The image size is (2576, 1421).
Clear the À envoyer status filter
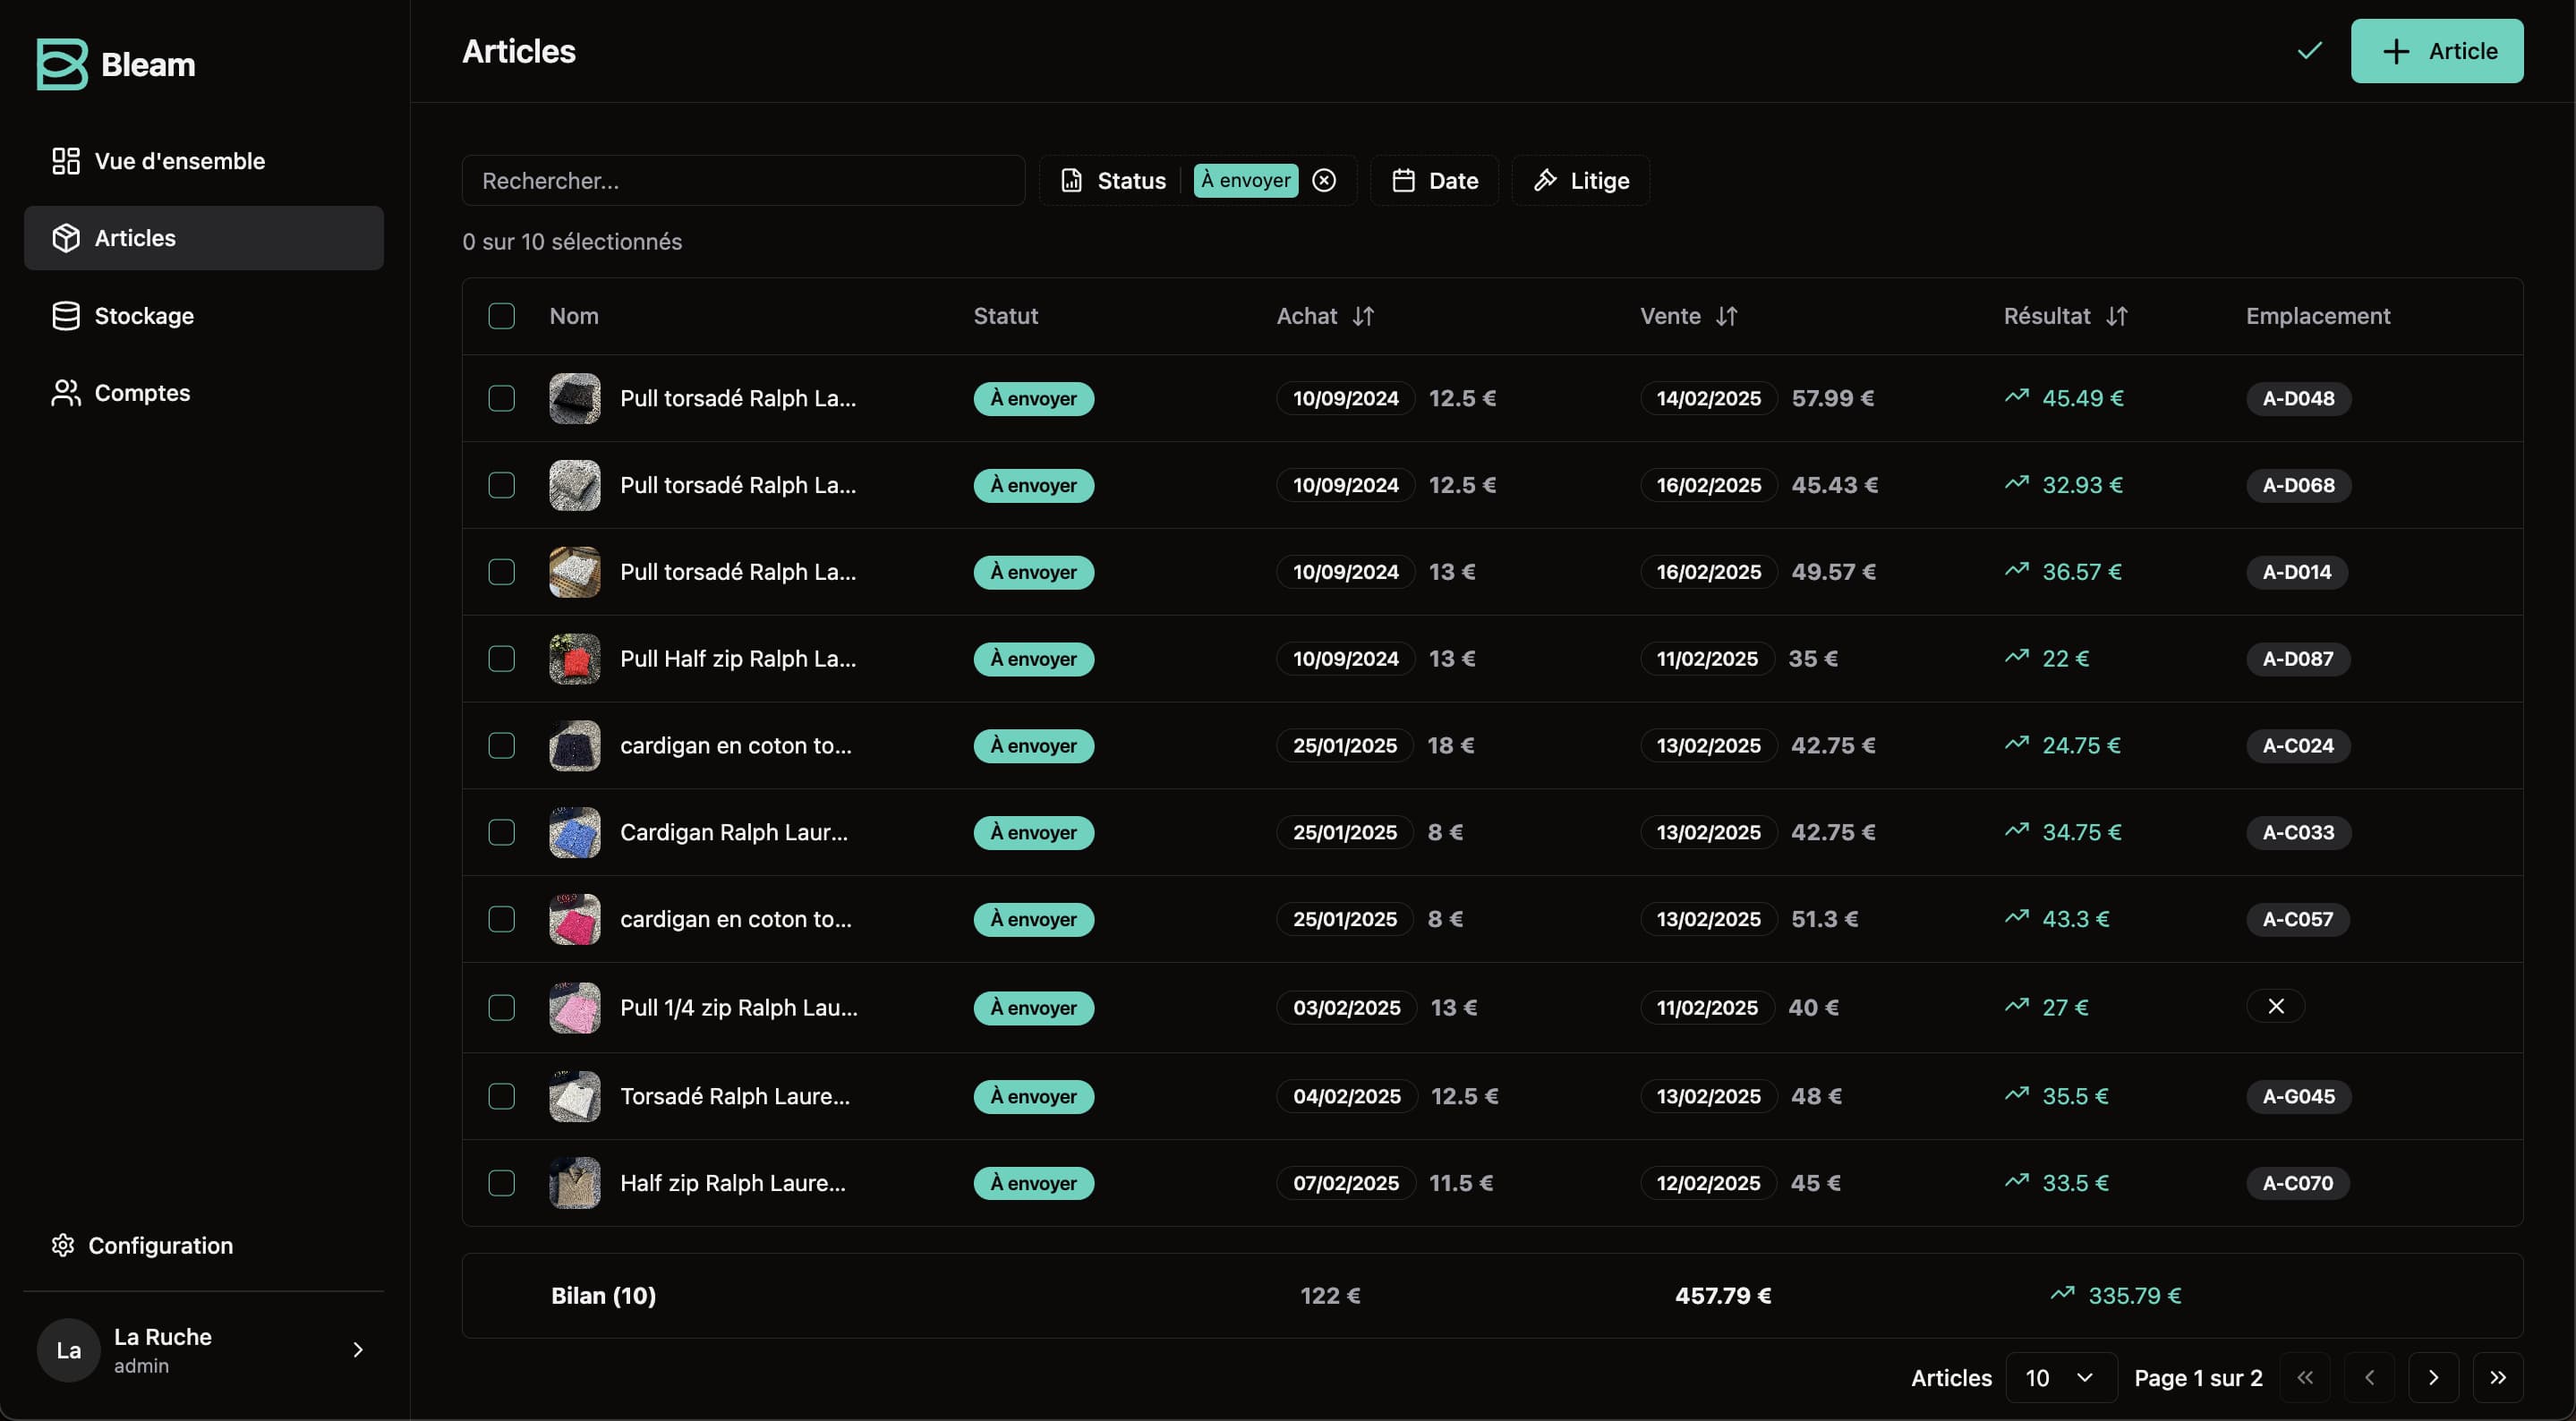coord(1324,180)
